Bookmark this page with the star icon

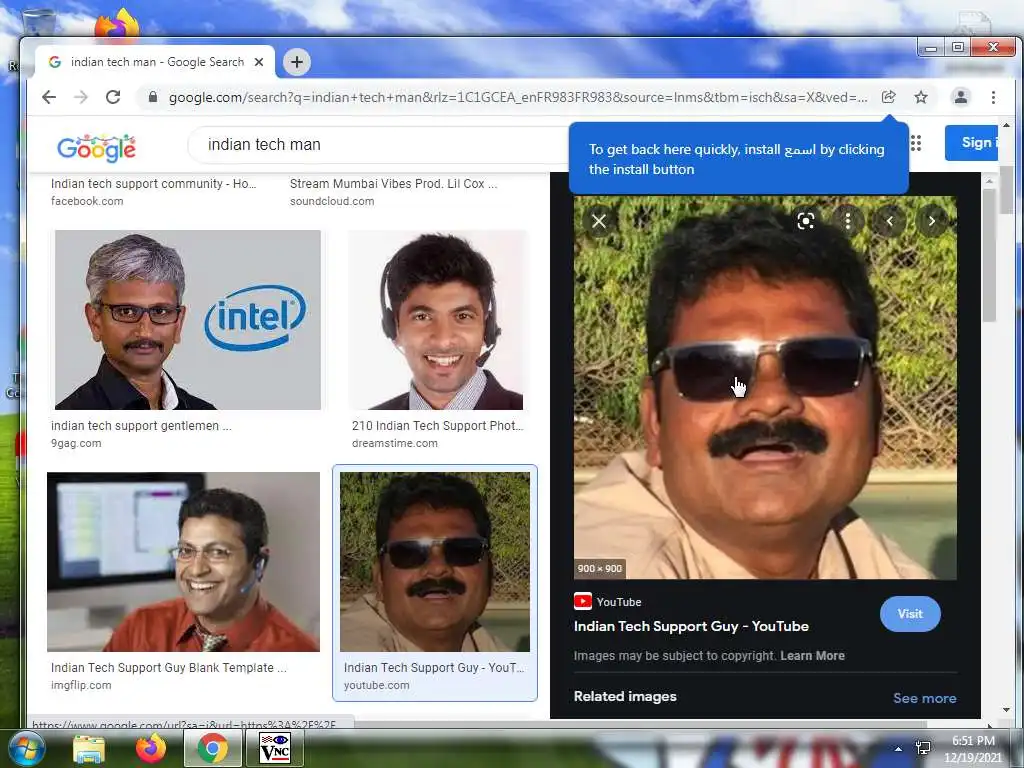[921, 97]
